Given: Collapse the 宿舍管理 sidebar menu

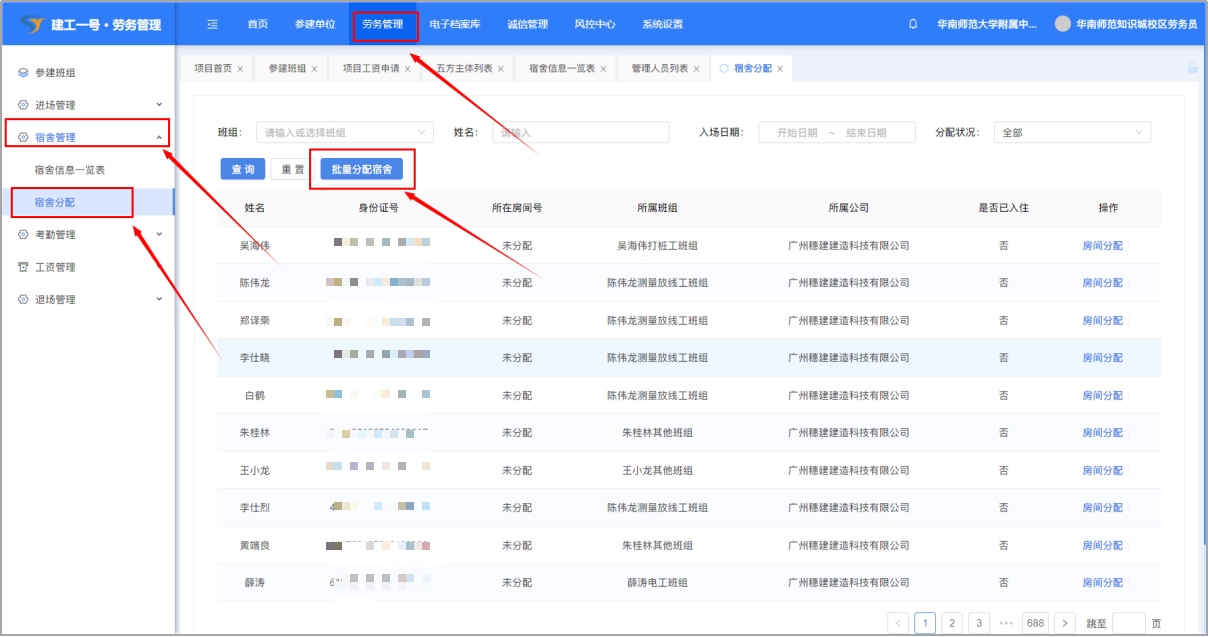Looking at the screenshot, I should [x=159, y=138].
